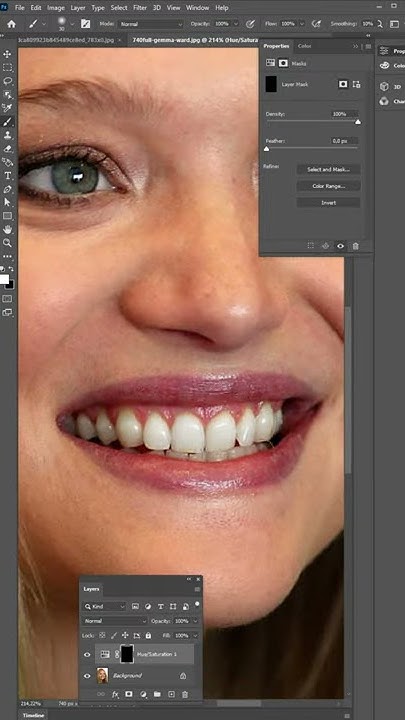Select the Move tool
The height and width of the screenshot is (720, 405).
click(x=8, y=54)
